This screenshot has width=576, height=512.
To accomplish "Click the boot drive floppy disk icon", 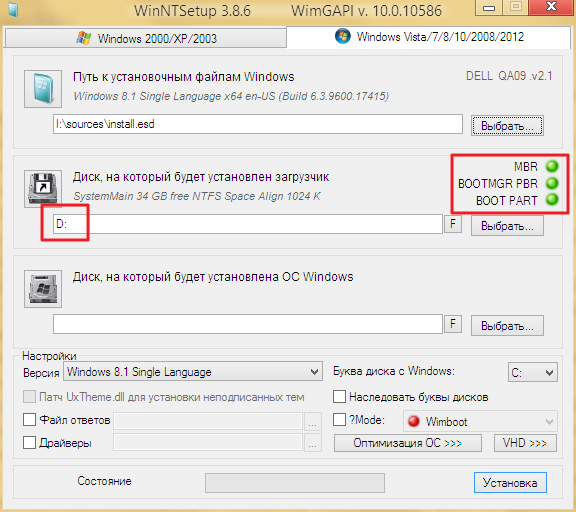I will [x=43, y=188].
